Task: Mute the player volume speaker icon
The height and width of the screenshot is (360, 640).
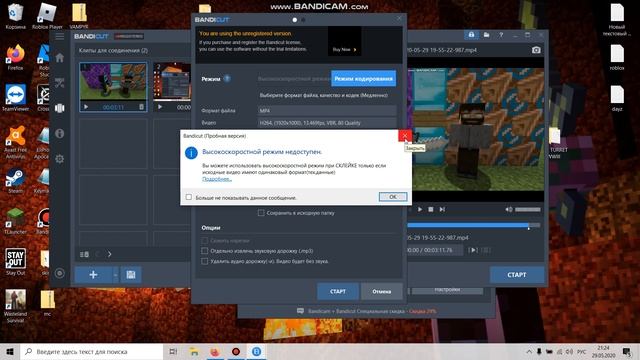Action: tap(509, 209)
